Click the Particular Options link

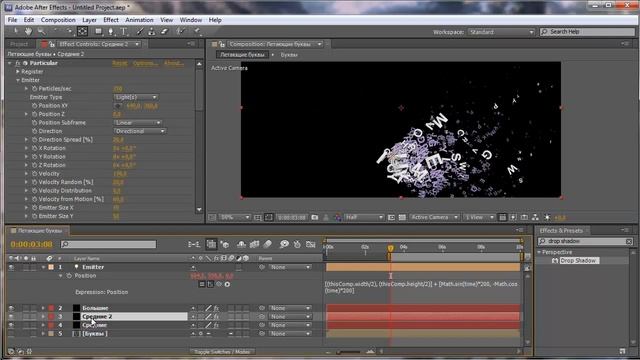pyautogui.click(x=145, y=63)
